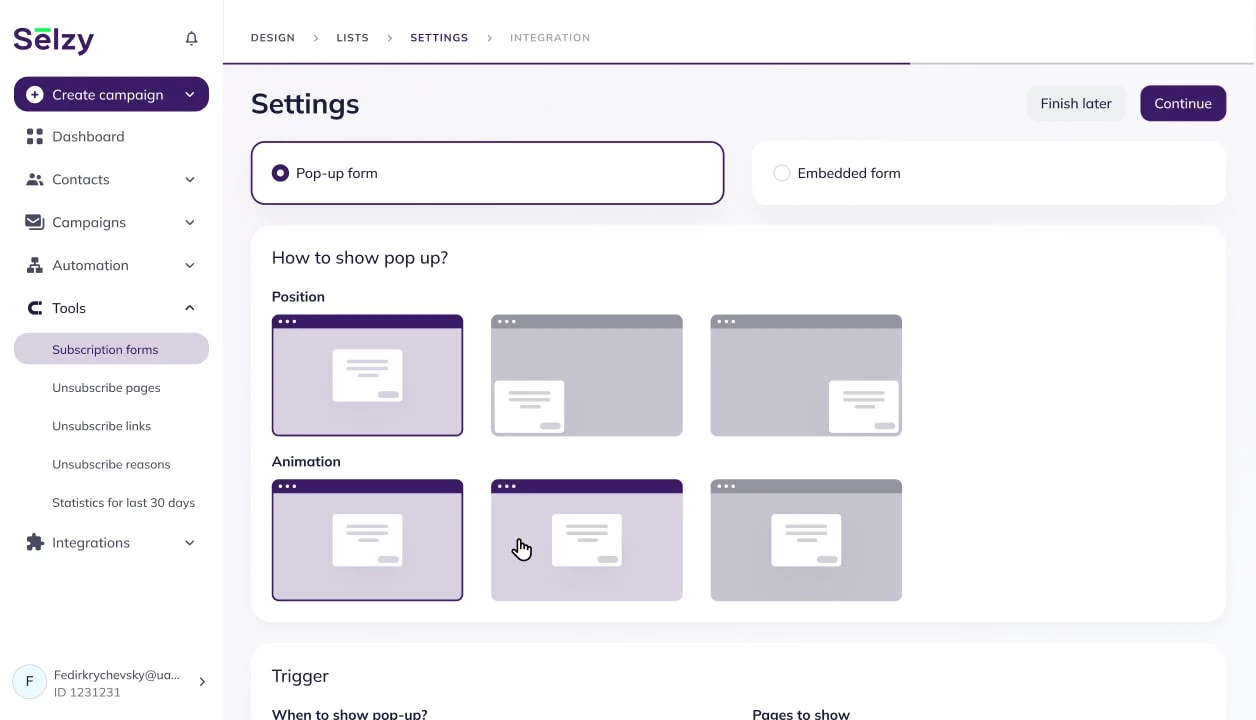The height and width of the screenshot is (720, 1256).
Task: Click the Selzy logo
Action: point(54,39)
